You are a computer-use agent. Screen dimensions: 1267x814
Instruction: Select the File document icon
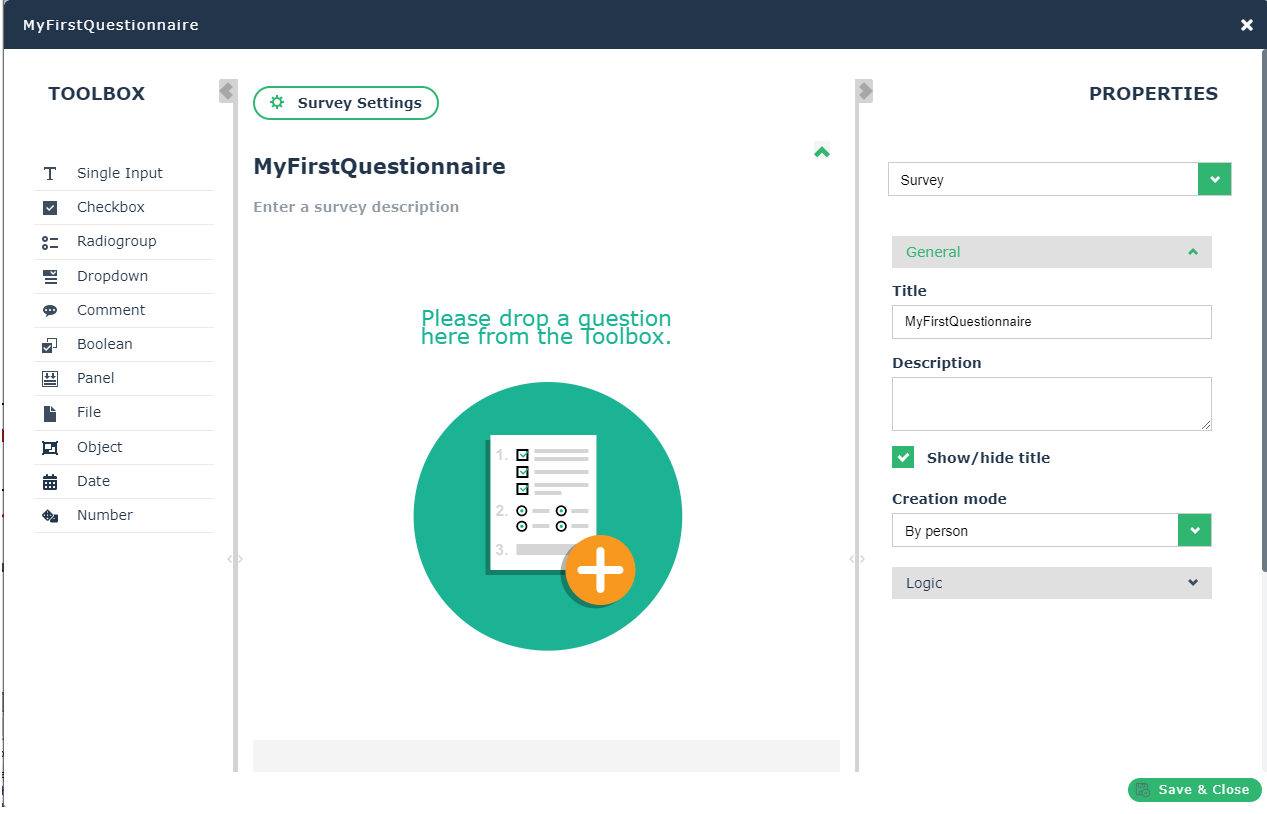(x=50, y=413)
